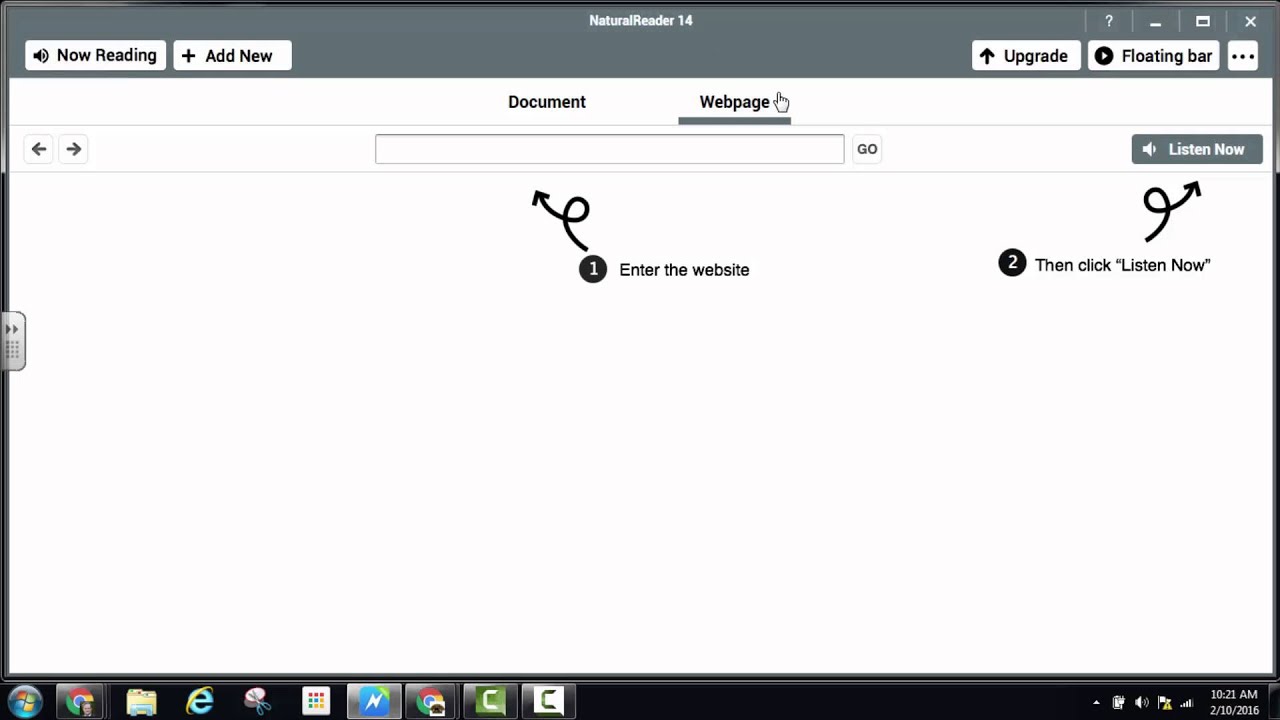Screen dimensions: 1280x720
Task: Click the NaturalReader blue taskbar icon
Action: coord(374,701)
